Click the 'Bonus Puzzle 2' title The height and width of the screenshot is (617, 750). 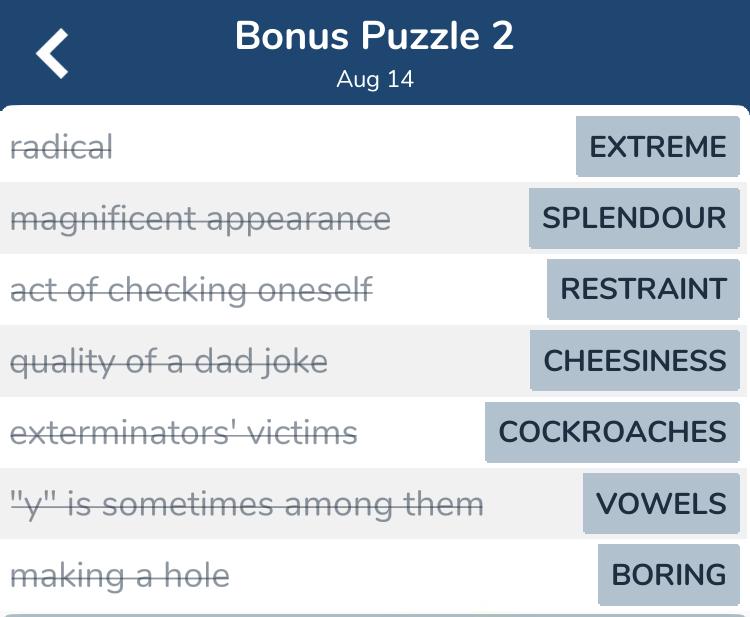coord(374,37)
